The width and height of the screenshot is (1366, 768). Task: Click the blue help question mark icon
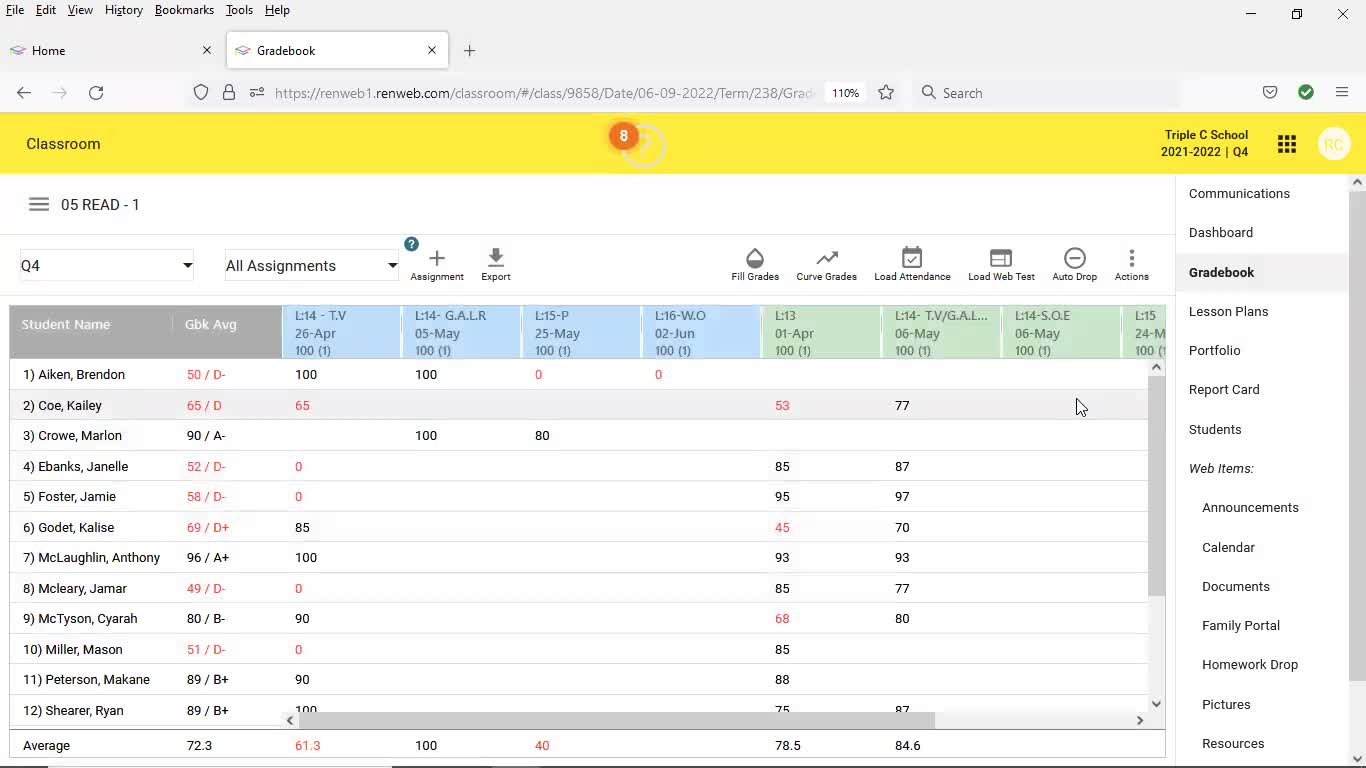pos(411,244)
